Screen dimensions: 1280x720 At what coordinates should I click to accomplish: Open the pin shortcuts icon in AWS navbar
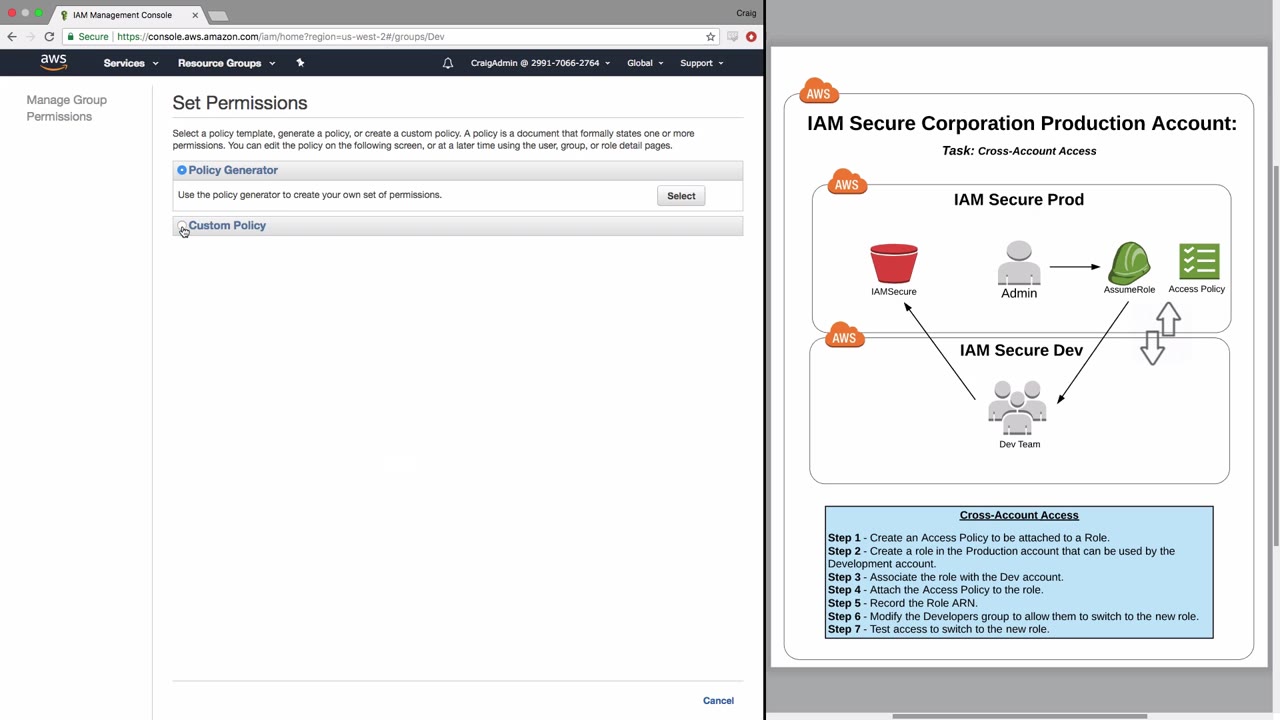click(300, 63)
